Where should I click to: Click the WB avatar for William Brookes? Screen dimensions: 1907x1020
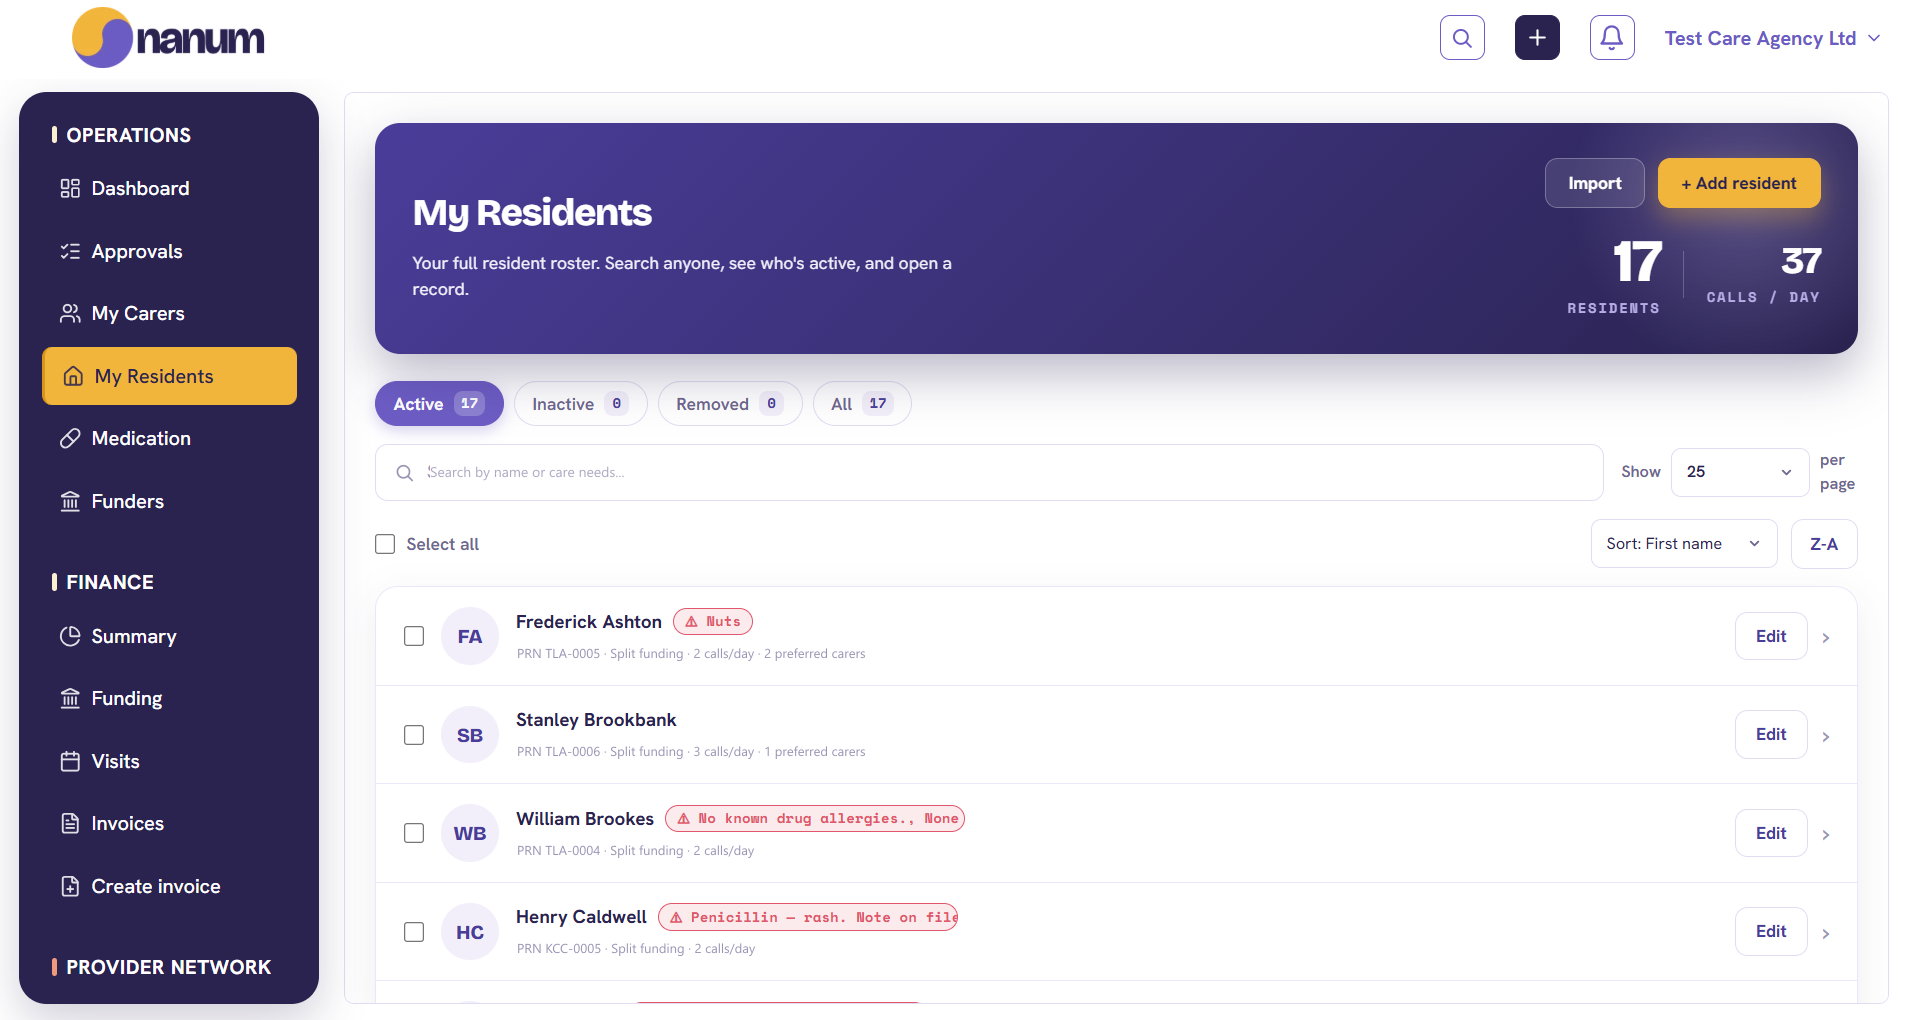(470, 833)
